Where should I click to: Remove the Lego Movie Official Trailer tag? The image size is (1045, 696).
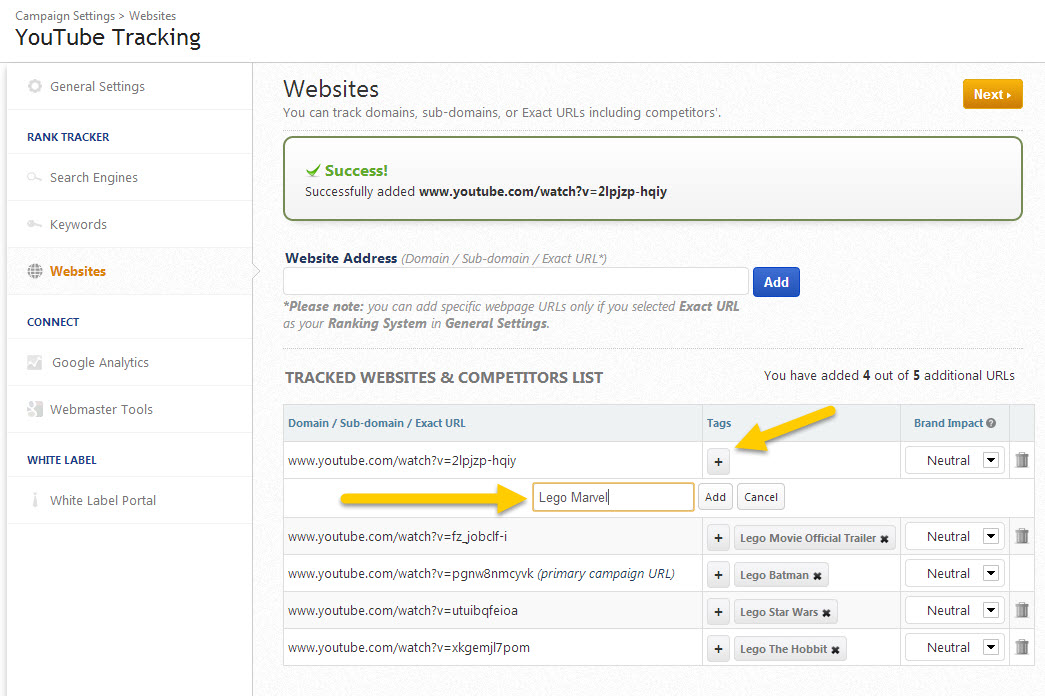point(884,539)
